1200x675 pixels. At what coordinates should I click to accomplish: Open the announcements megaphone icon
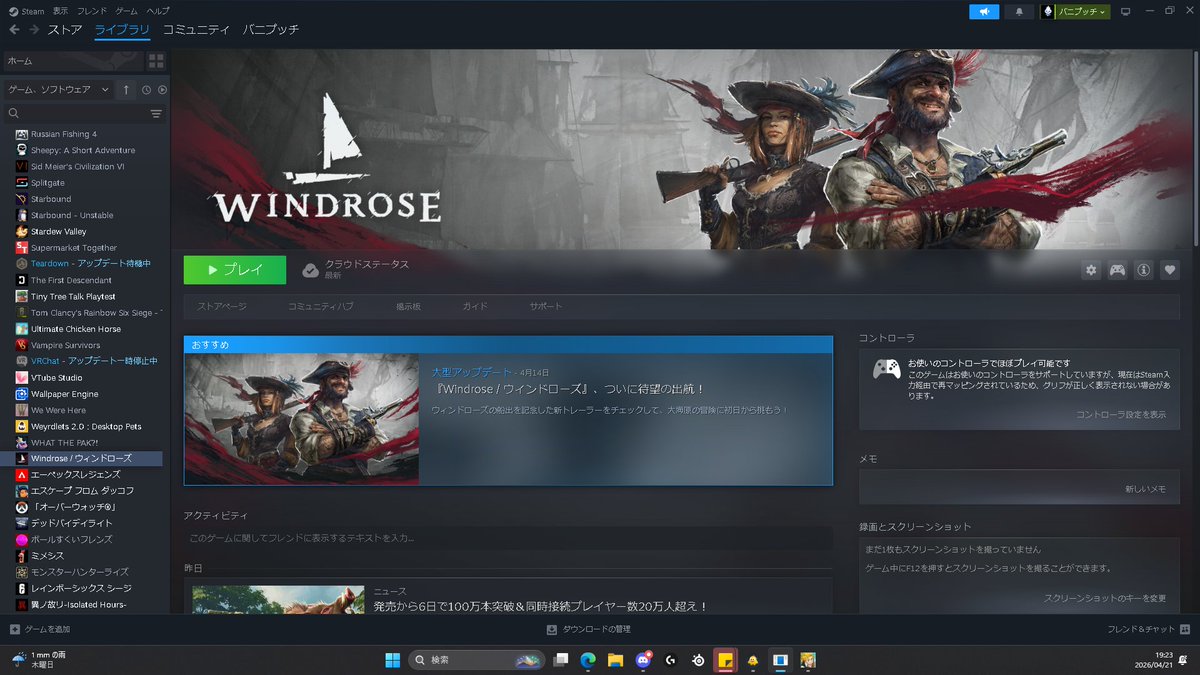point(984,11)
